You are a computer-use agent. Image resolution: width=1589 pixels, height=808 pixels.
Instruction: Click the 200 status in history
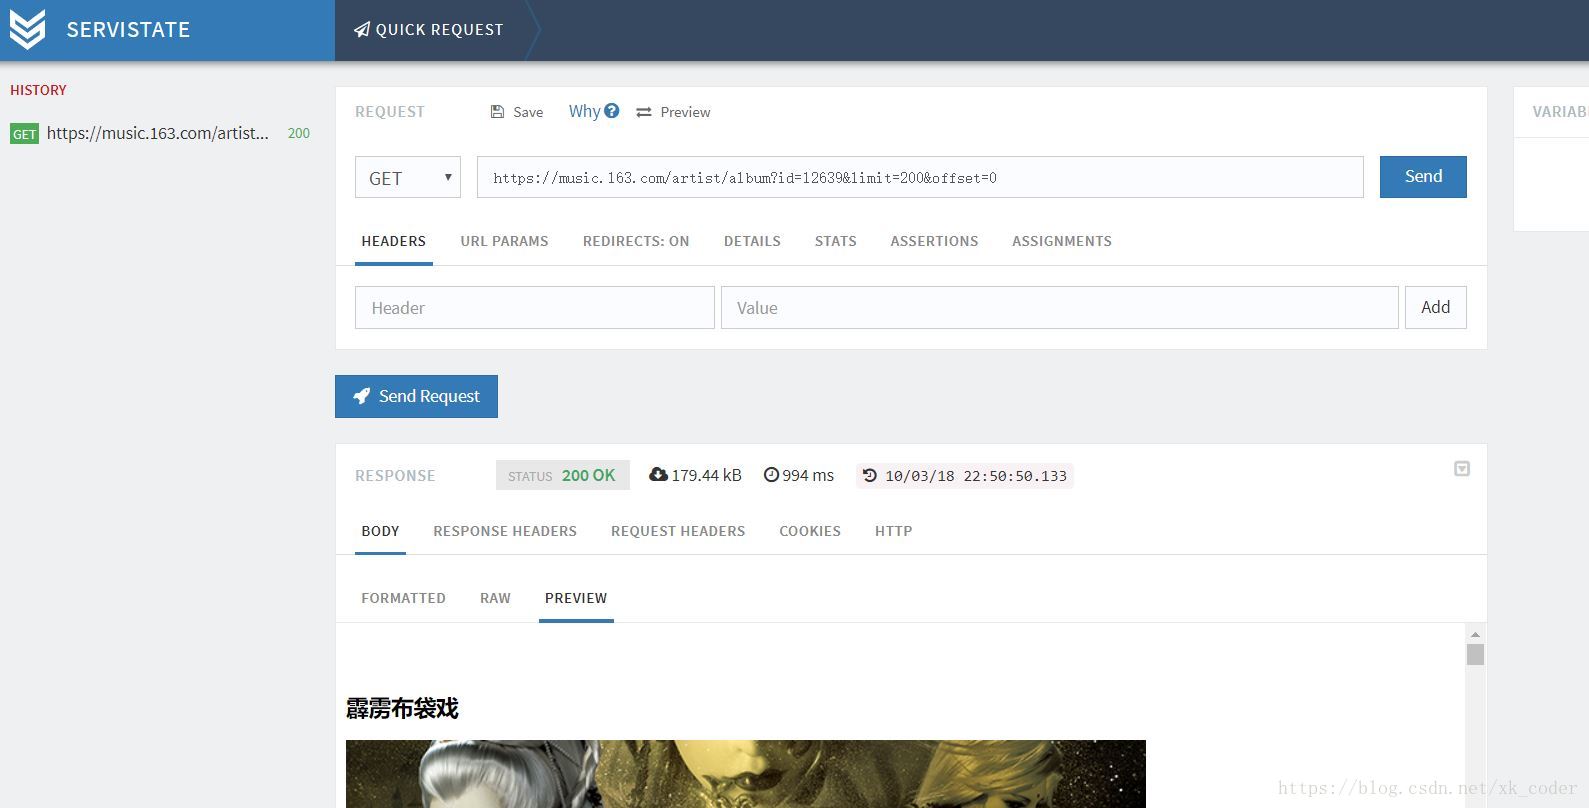(x=299, y=133)
